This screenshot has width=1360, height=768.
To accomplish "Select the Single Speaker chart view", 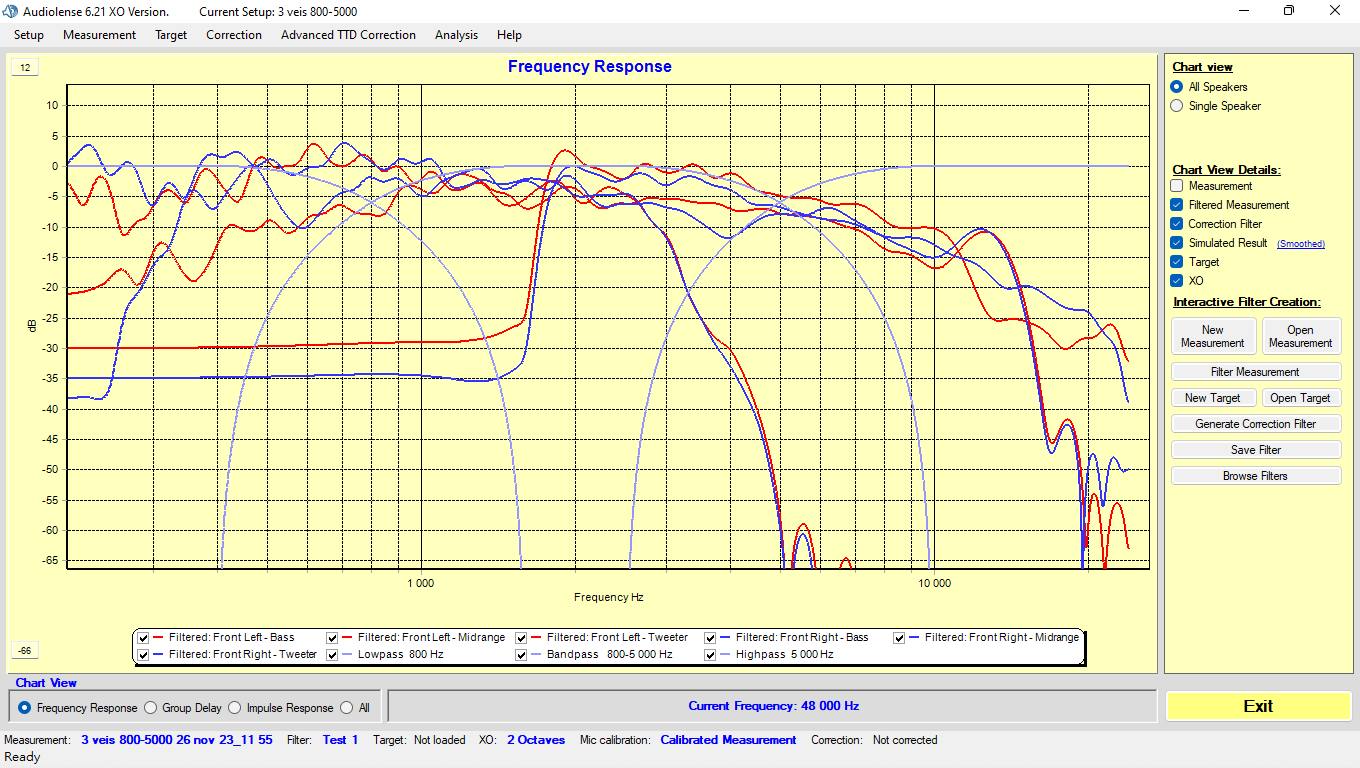I will point(1177,106).
